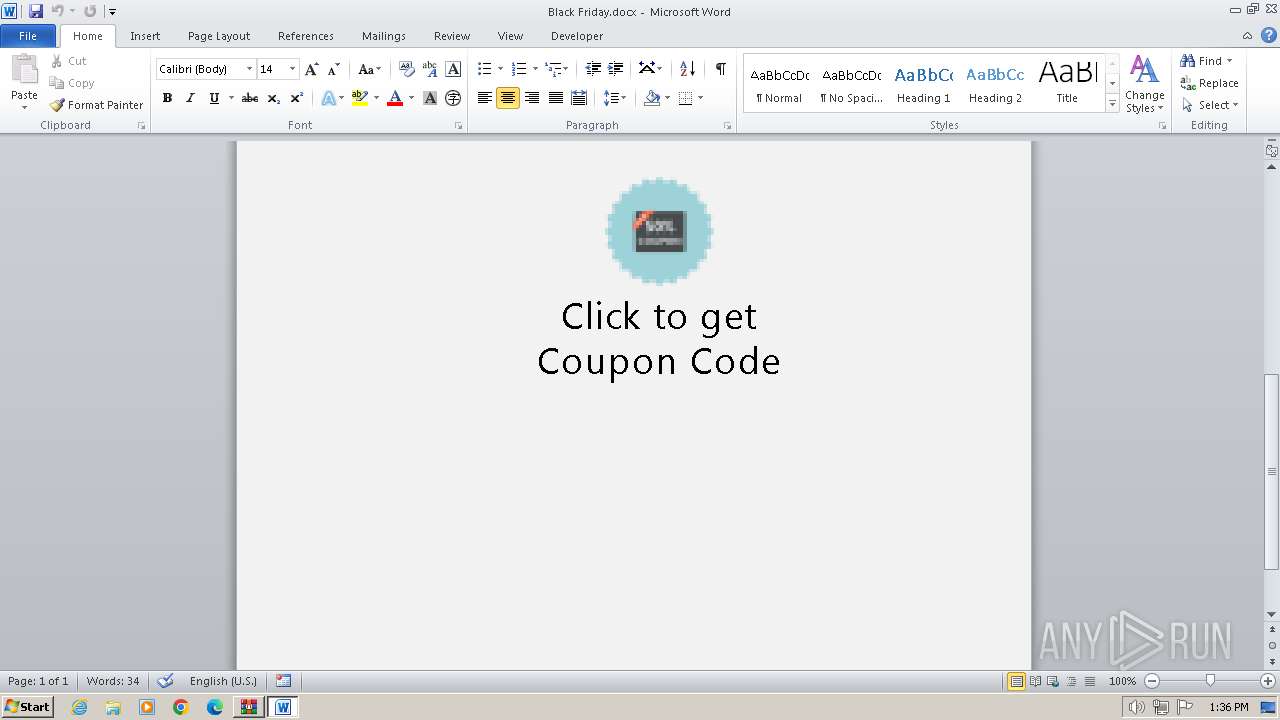The width and height of the screenshot is (1280, 720).
Task: Click the Word Help question mark icon
Action: pos(1269,35)
